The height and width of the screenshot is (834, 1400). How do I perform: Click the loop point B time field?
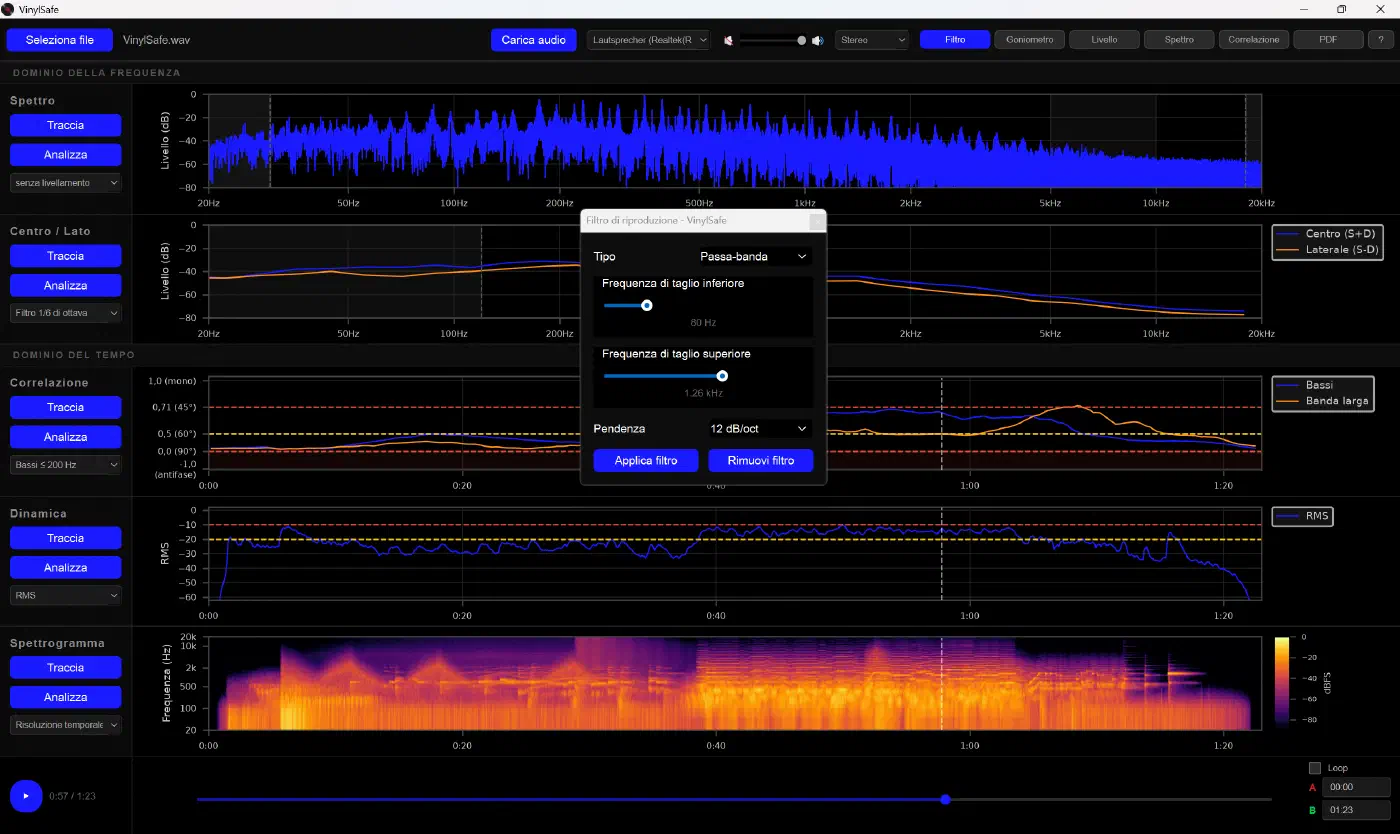point(1356,809)
